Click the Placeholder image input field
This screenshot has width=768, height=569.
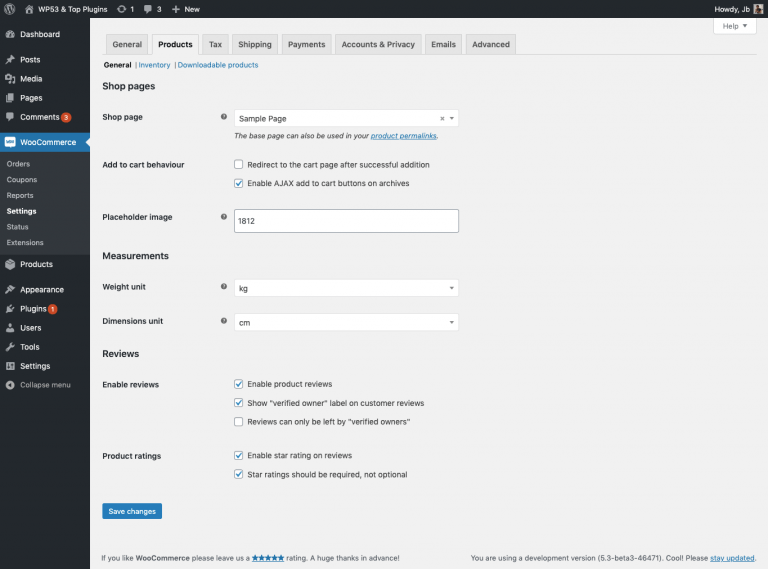(346, 221)
